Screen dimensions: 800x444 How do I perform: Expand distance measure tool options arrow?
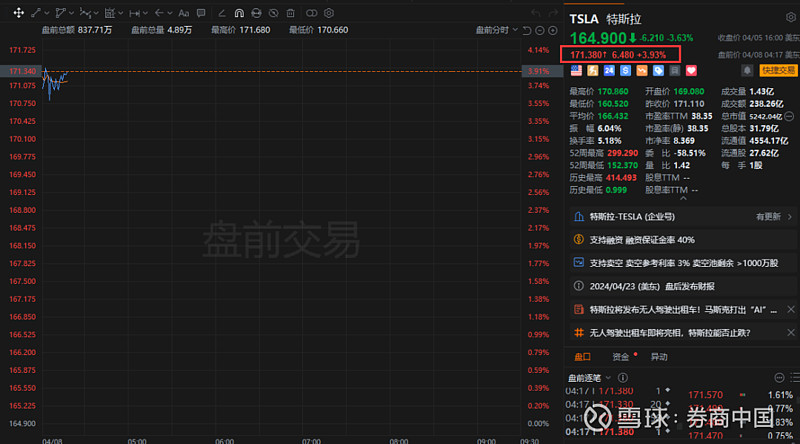[x=145, y=13]
